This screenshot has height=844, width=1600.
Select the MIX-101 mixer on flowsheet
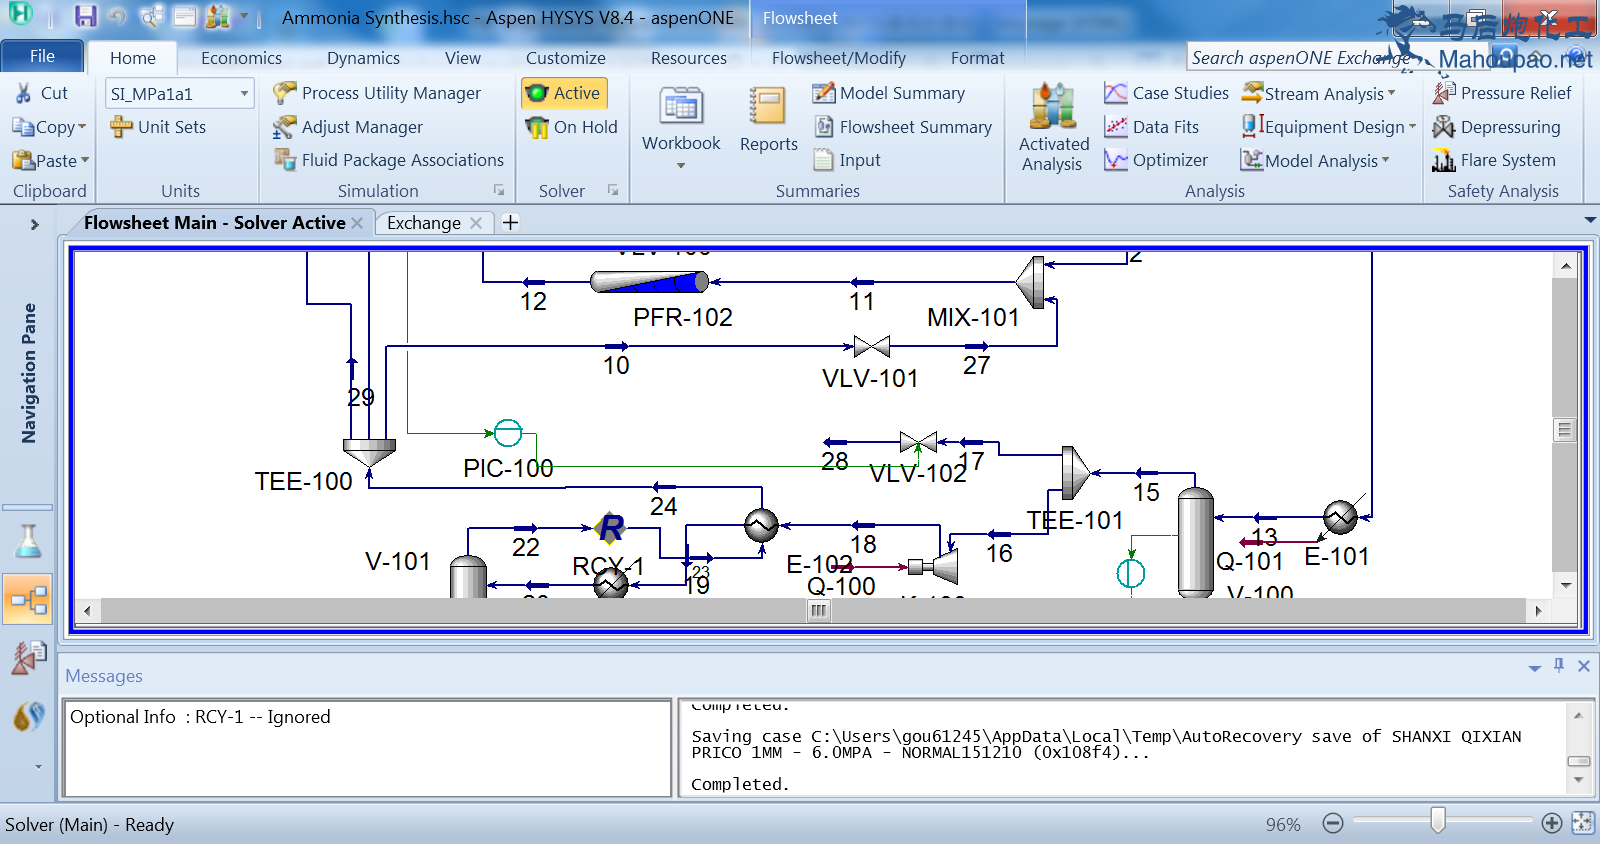pyautogui.click(x=1031, y=282)
